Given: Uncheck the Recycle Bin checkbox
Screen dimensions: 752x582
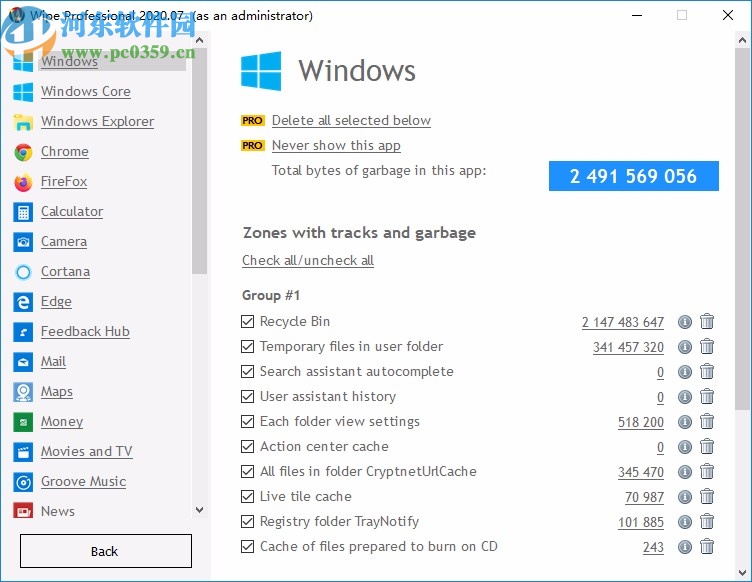Looking at the screenshot, I should click(247, 321).
